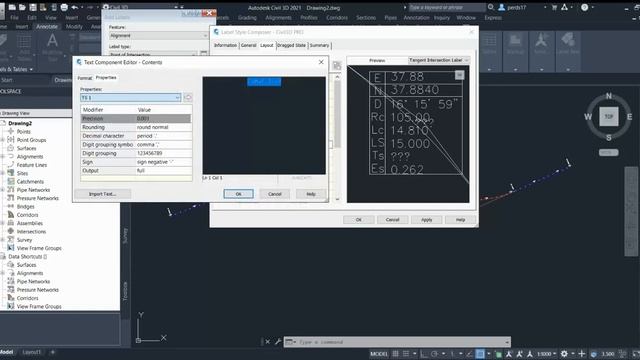Open the Express menu in menu bar
This screenshot has width=640, height=360.
[x=493, y=18]
